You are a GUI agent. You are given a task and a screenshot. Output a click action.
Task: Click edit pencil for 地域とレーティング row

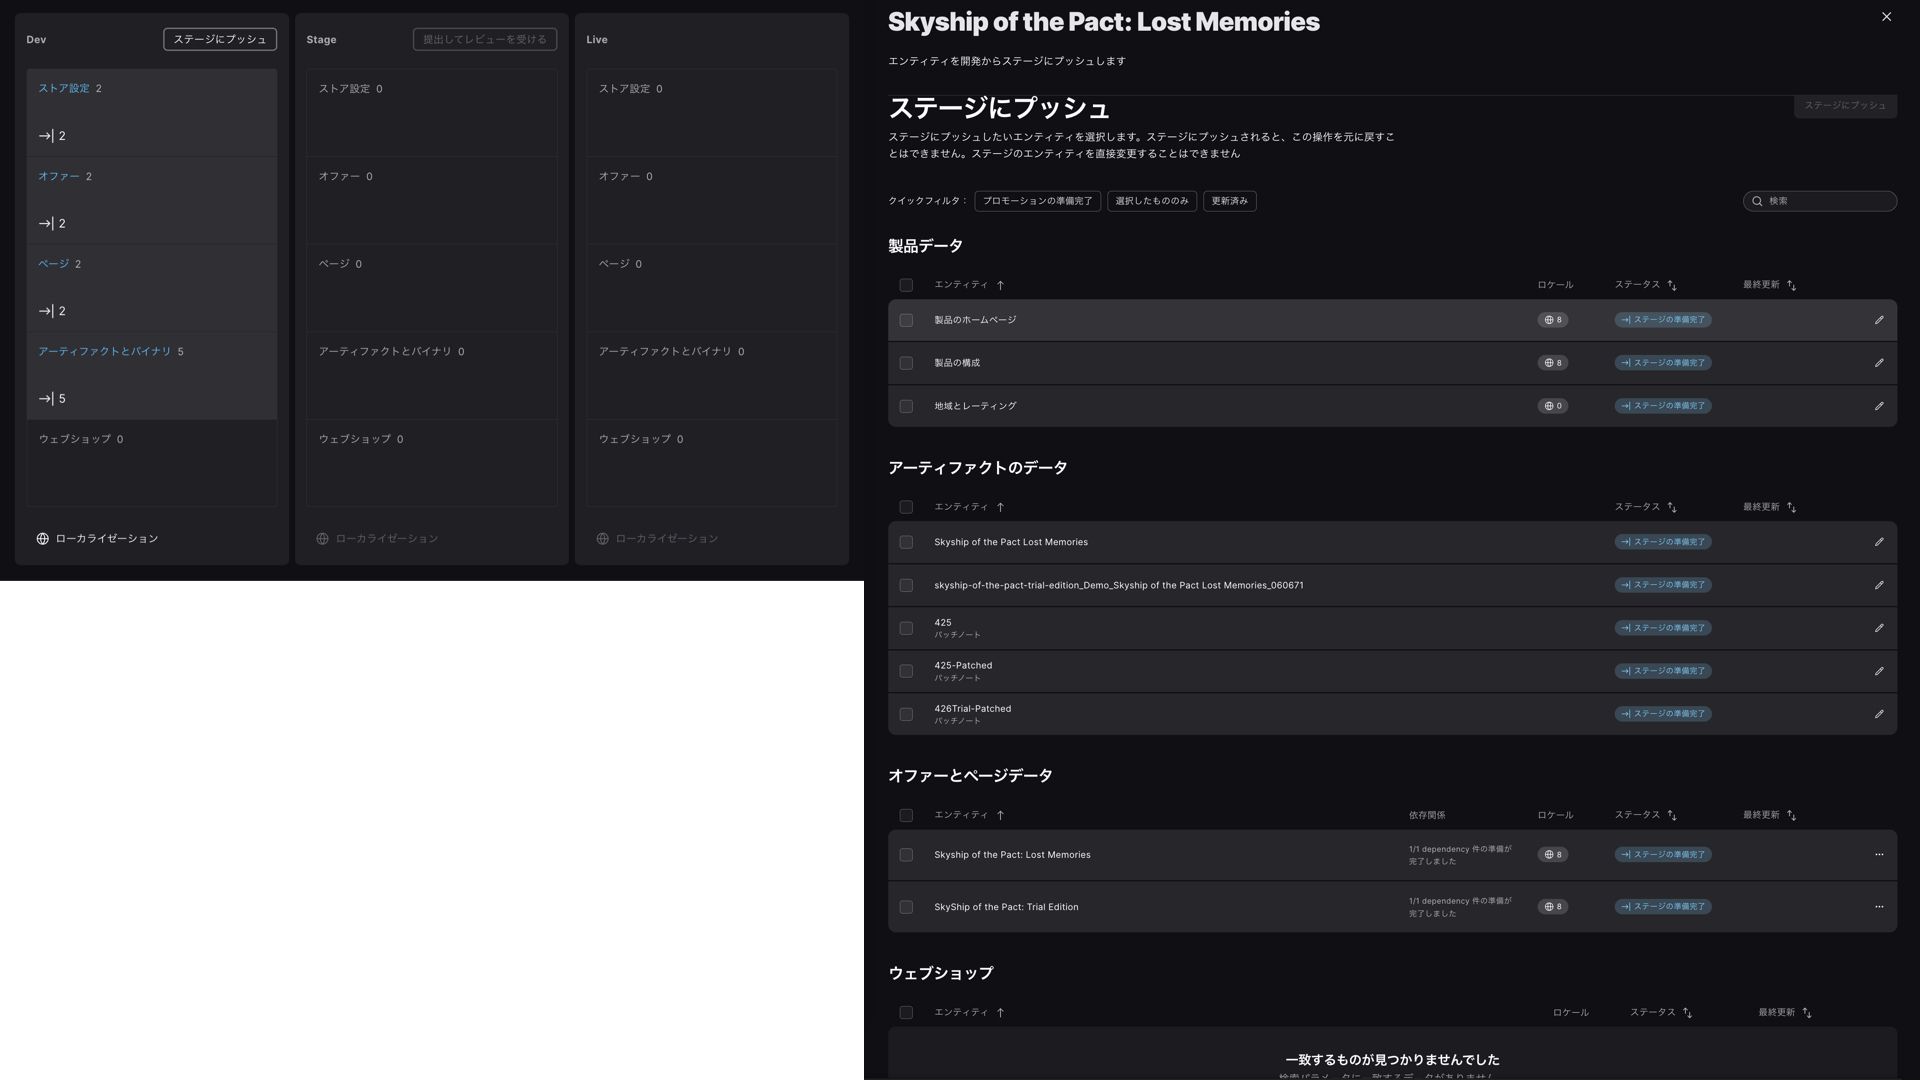1879,406
